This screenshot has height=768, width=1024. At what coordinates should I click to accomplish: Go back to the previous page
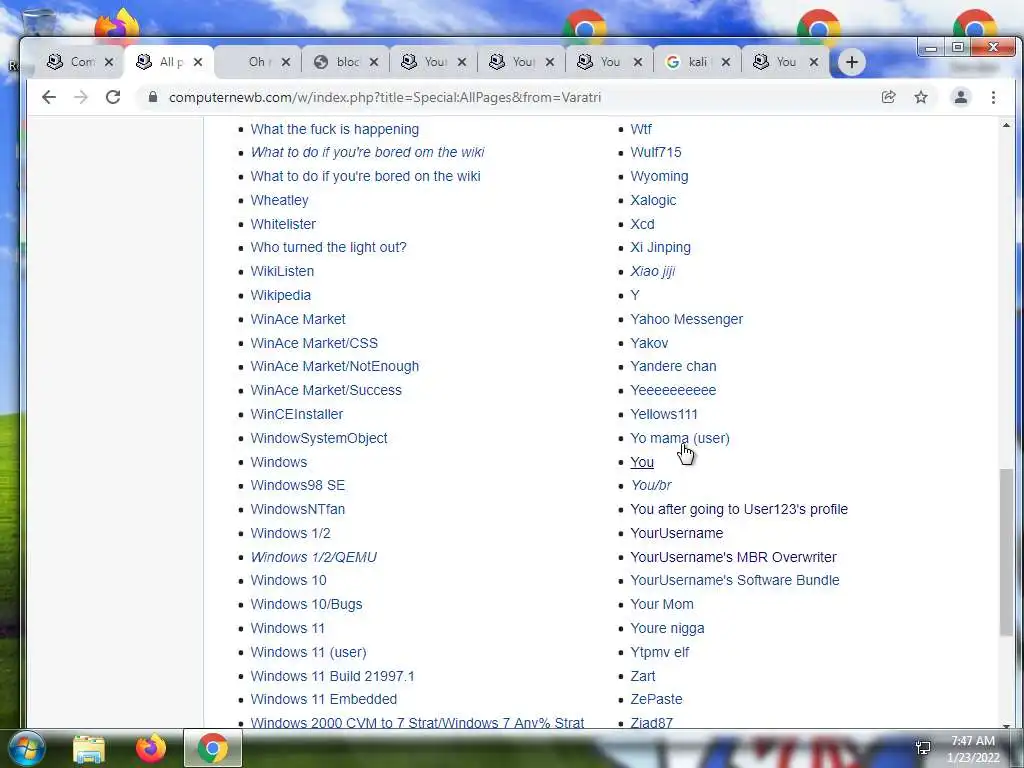point(49,97)
